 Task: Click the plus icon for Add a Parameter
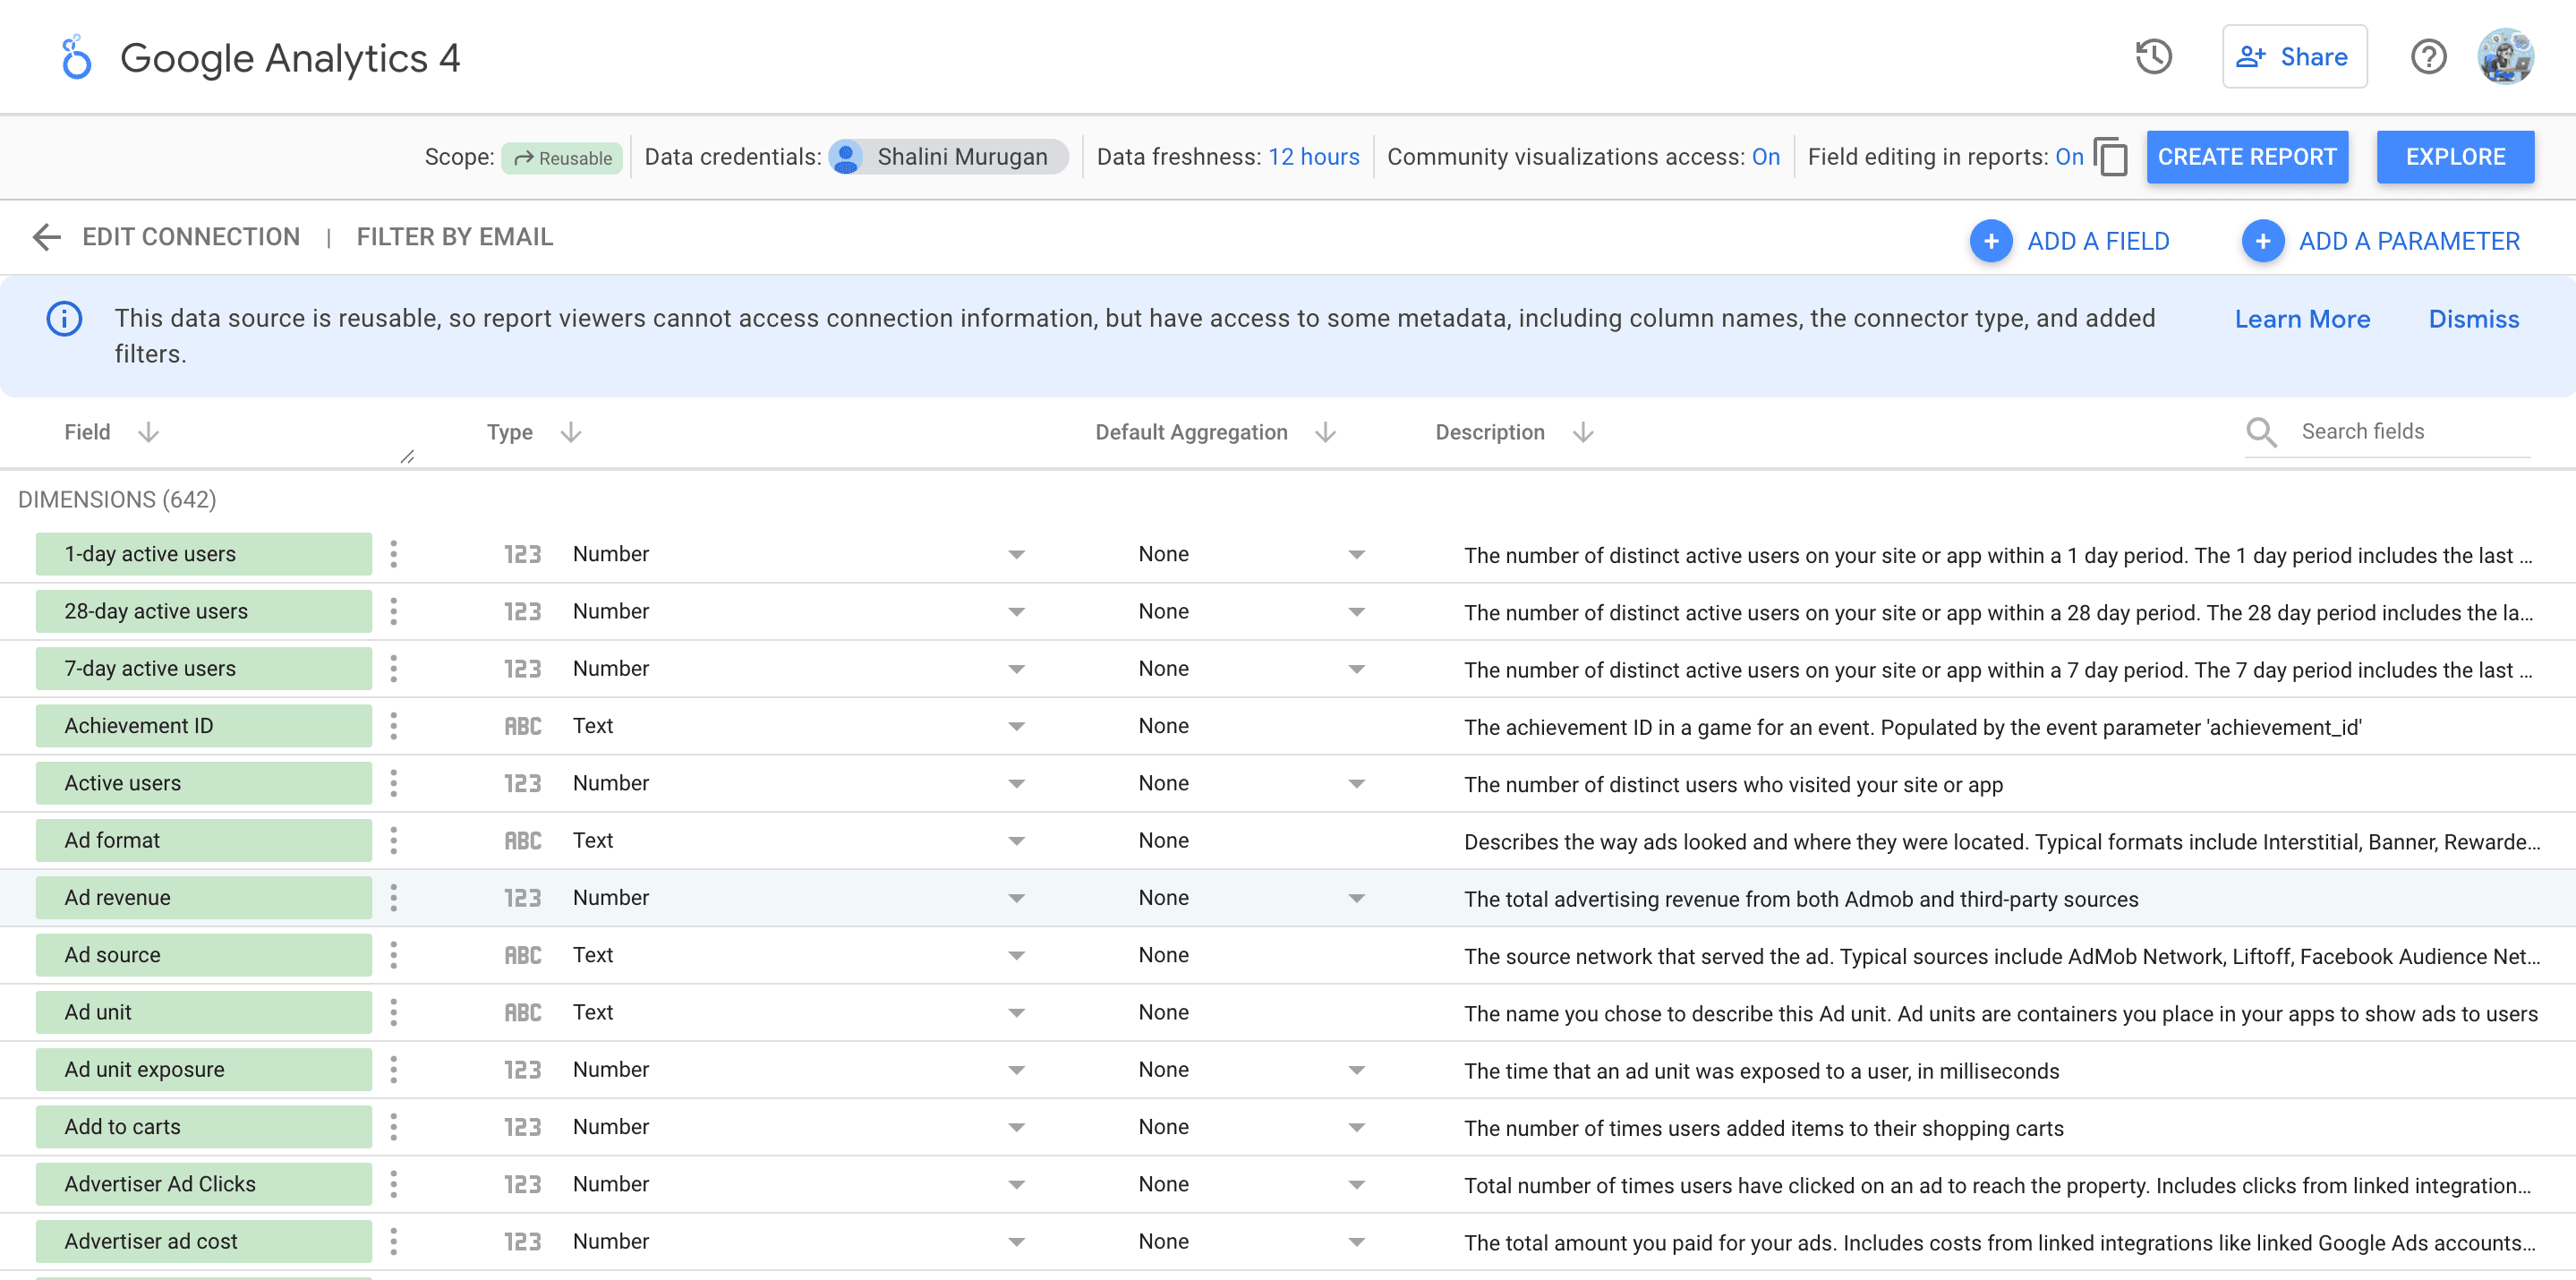click(x=2262, y=241)
